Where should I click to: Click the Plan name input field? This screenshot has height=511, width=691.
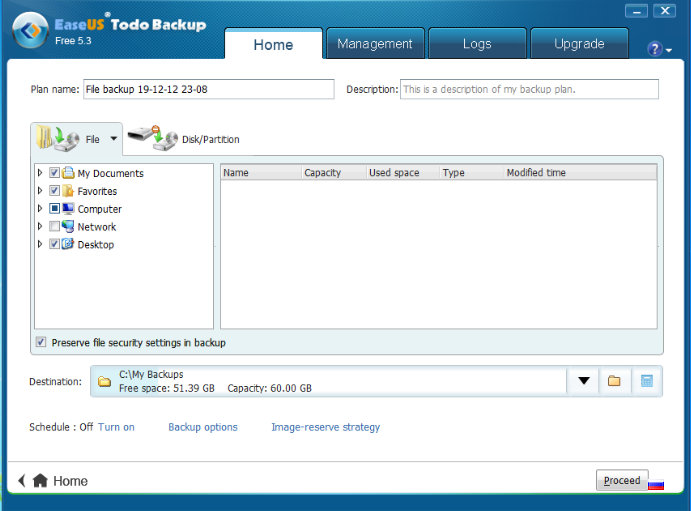pyautogui.click(x=208, y=89)
